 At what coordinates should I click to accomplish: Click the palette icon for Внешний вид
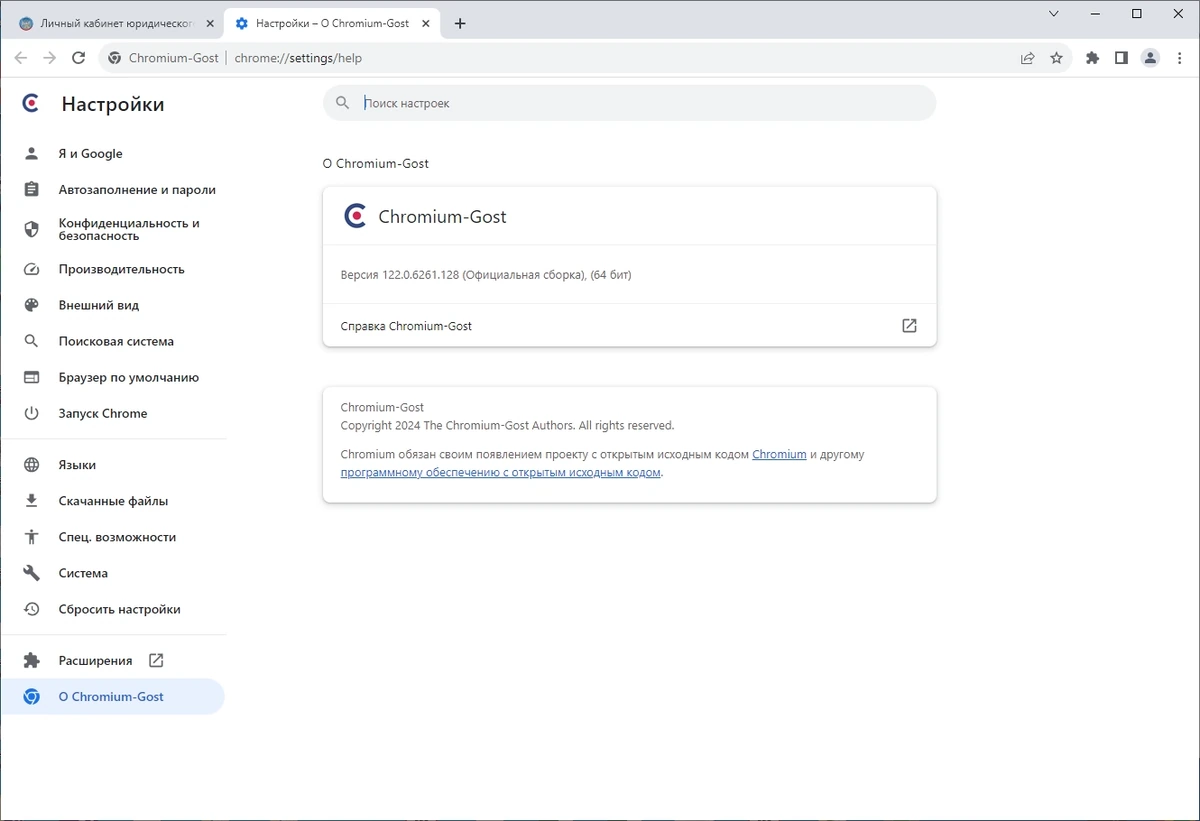point(31,305)
